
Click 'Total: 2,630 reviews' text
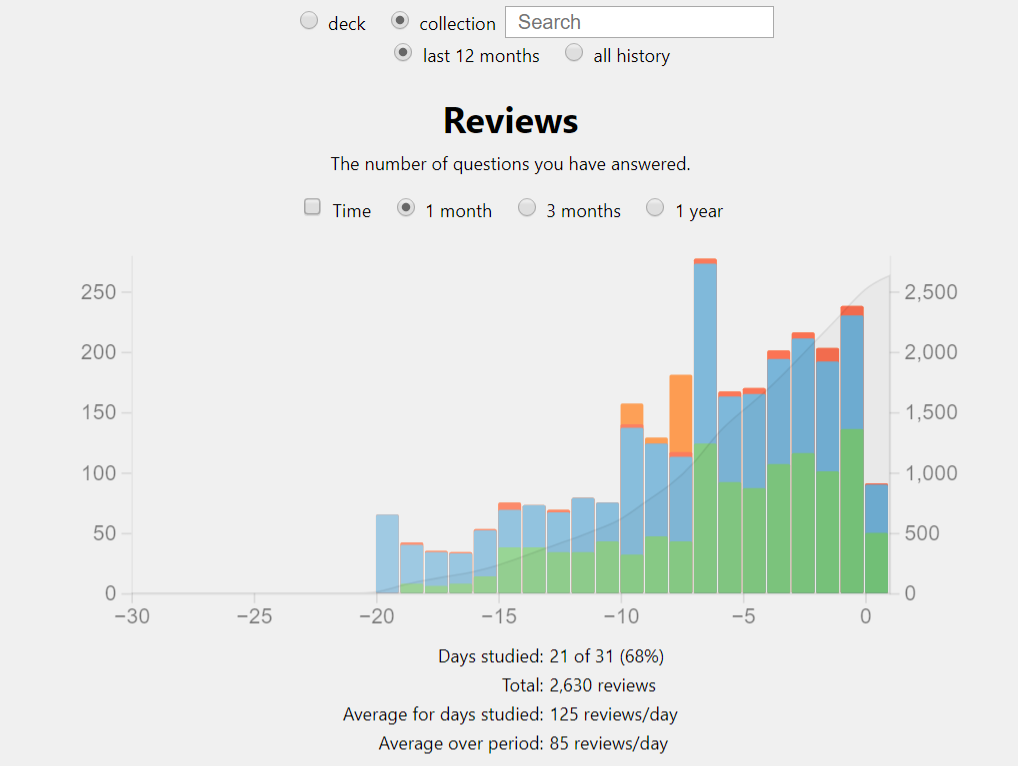[x=578, y=686]
